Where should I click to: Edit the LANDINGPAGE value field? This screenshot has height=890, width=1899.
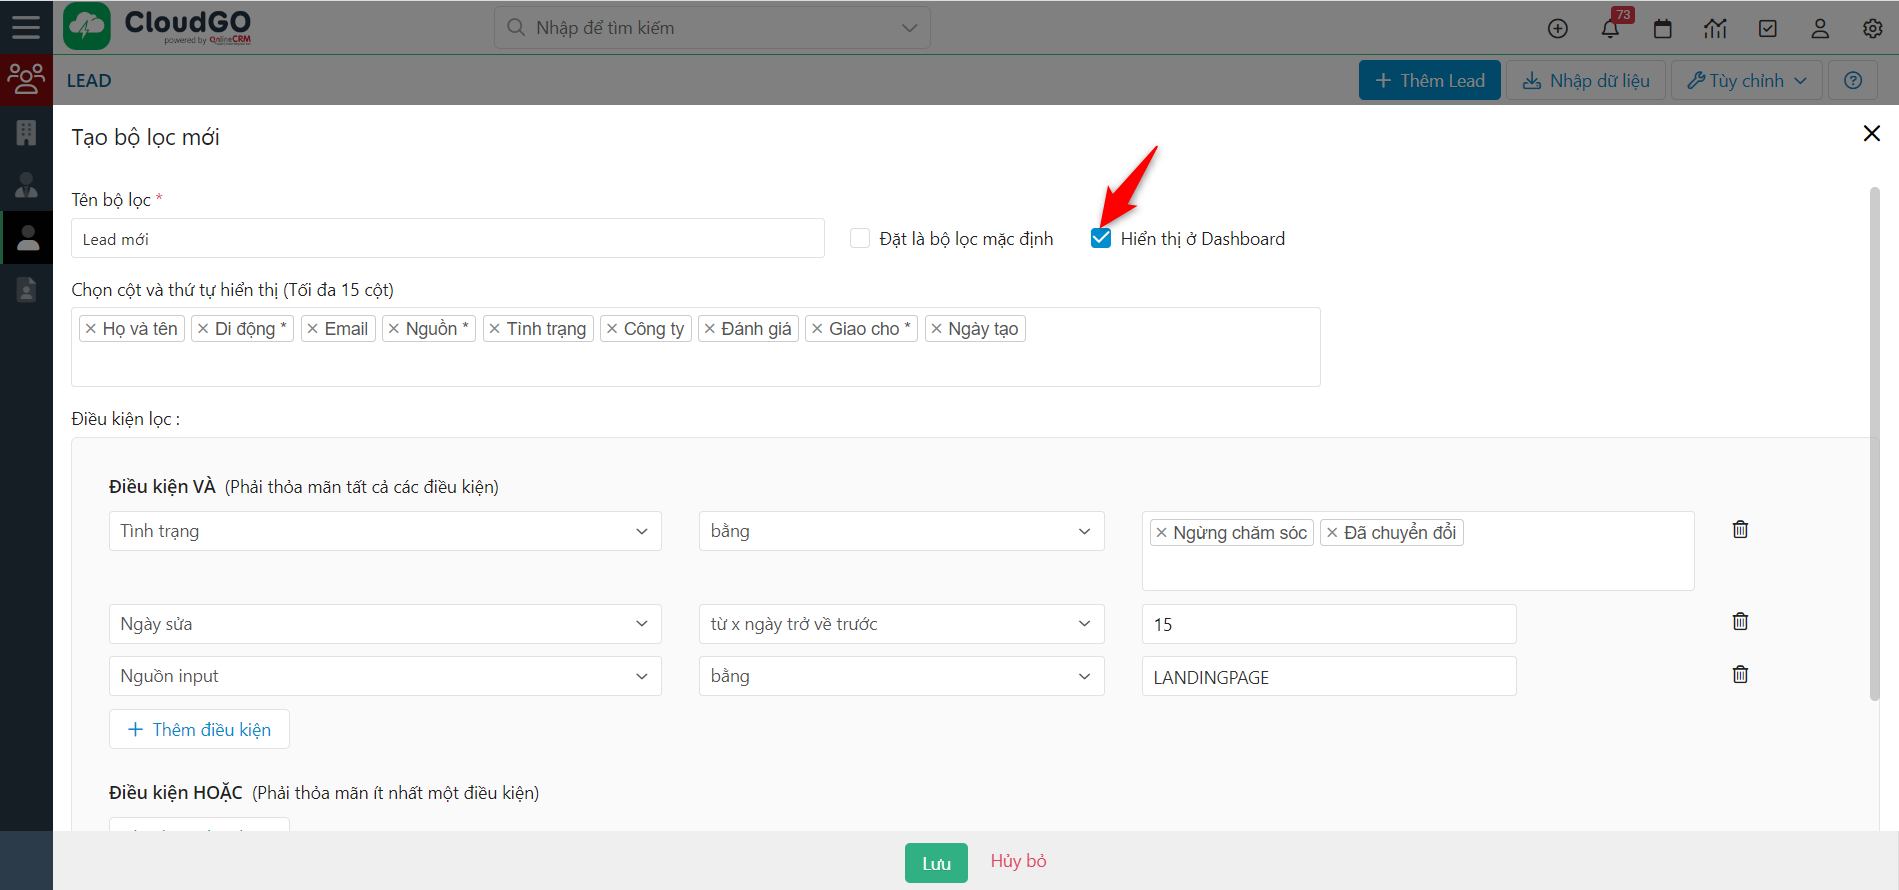[1329, 676]
